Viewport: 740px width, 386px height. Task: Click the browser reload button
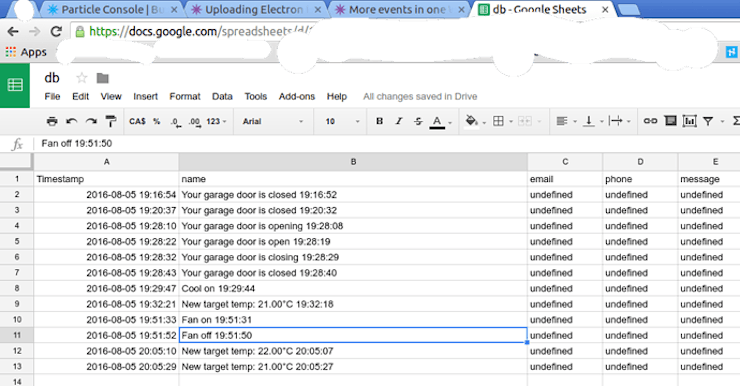pos(56,32)
